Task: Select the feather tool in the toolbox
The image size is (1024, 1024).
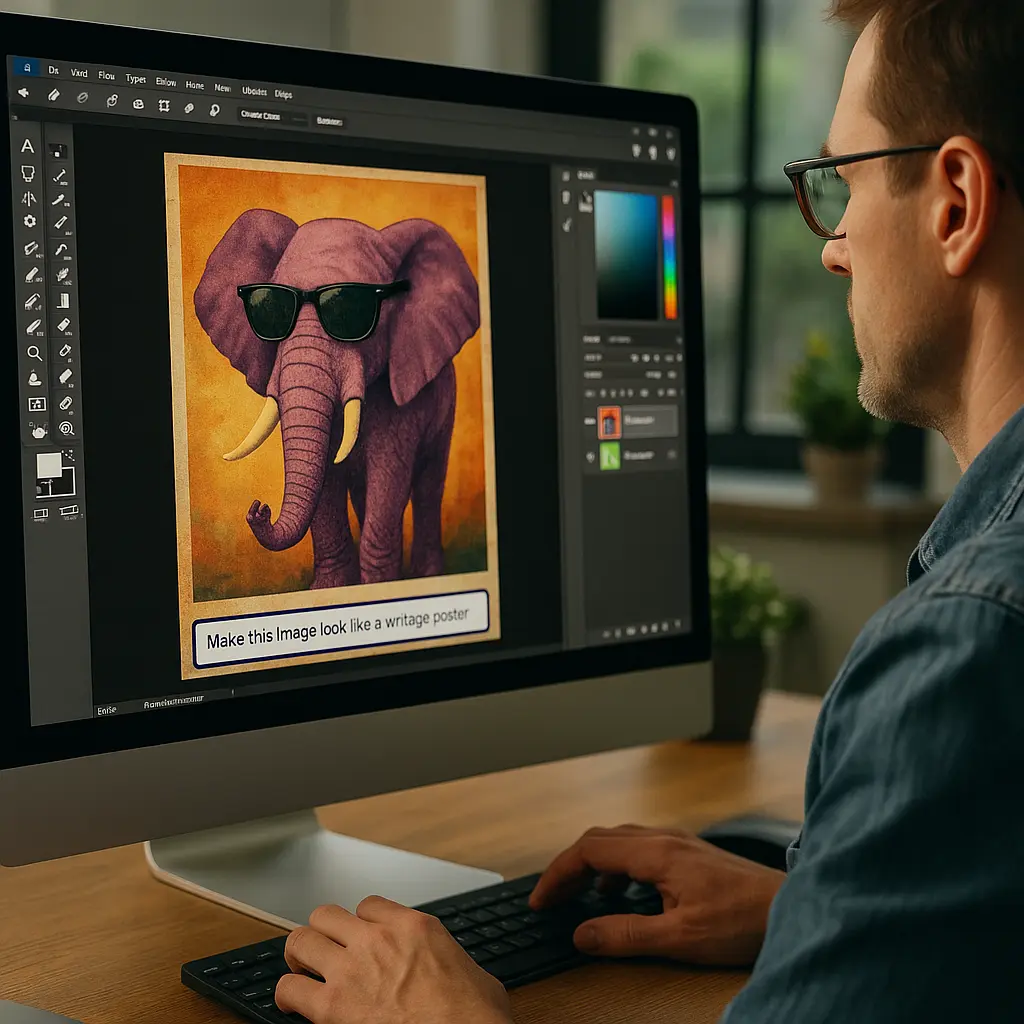Action: [x=63, y=275]
